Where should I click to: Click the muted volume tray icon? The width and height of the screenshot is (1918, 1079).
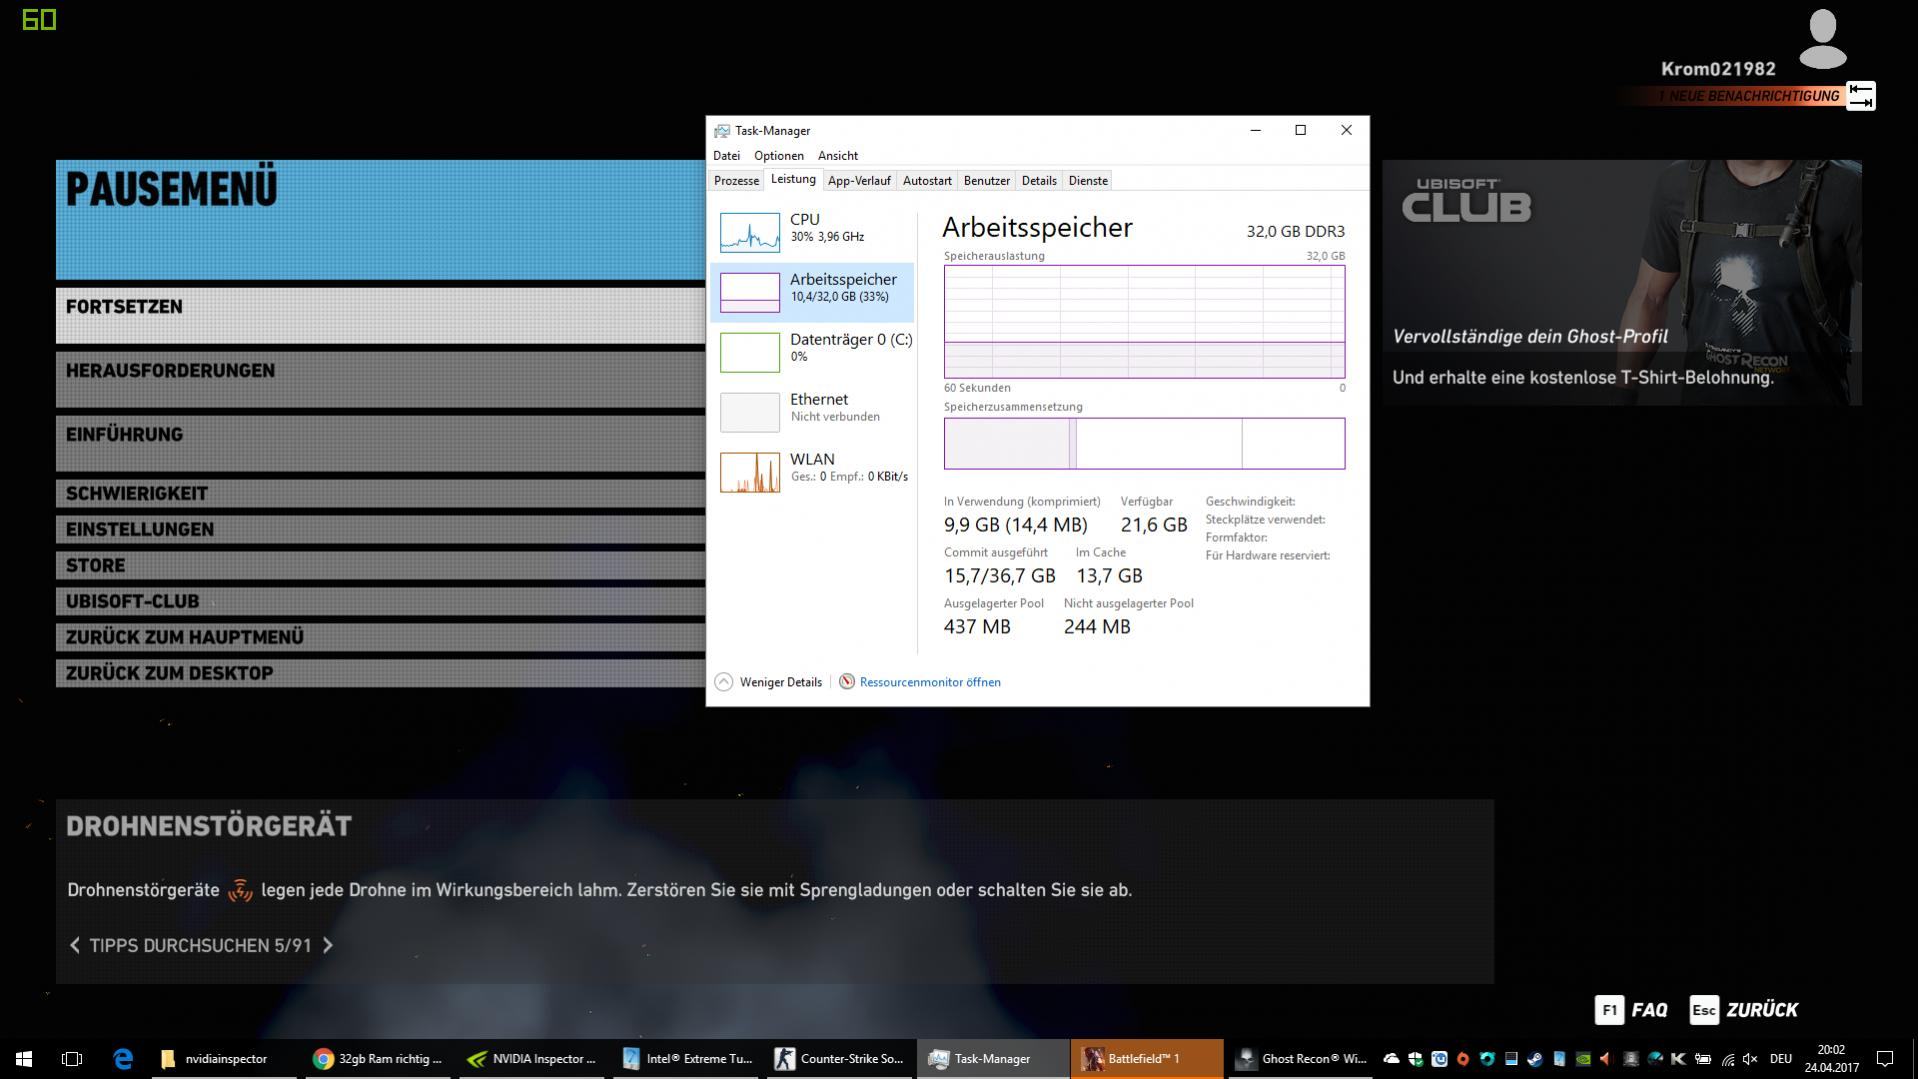[1750, 1059]
